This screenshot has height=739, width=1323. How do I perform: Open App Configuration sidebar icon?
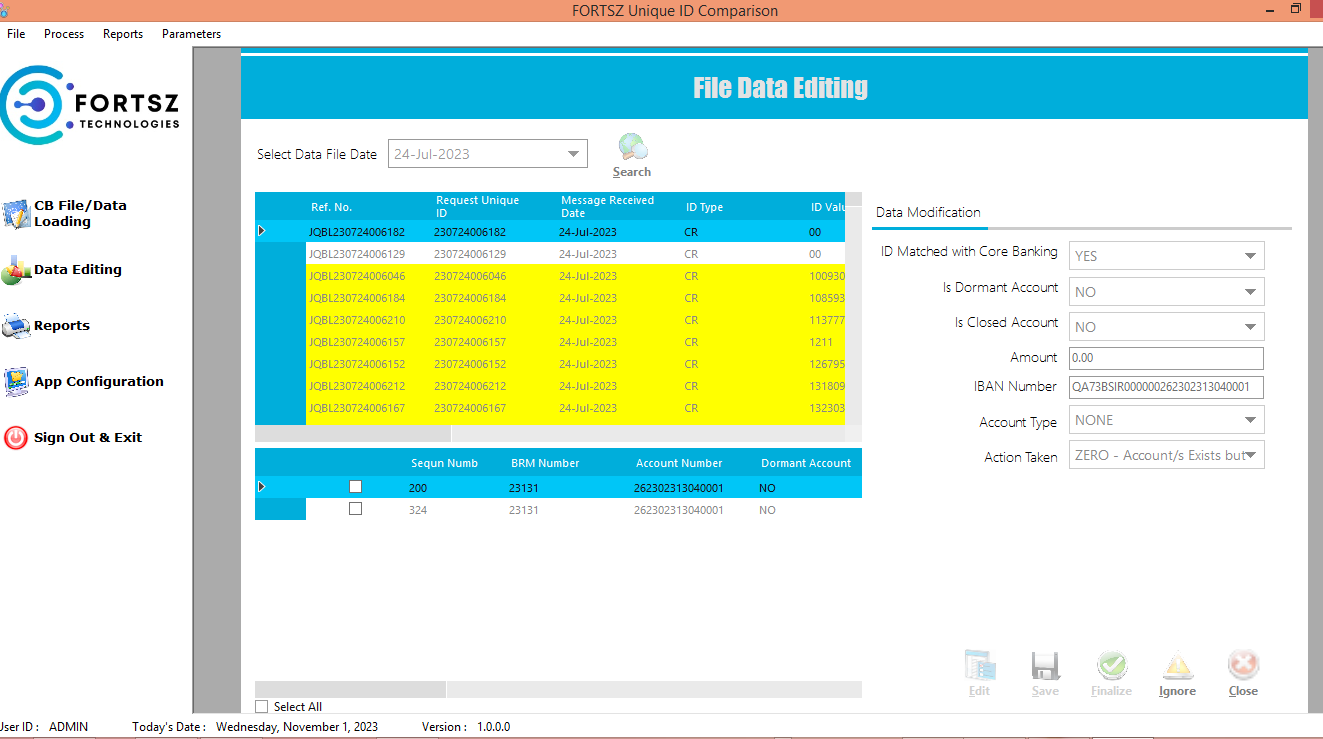[16, 382]
